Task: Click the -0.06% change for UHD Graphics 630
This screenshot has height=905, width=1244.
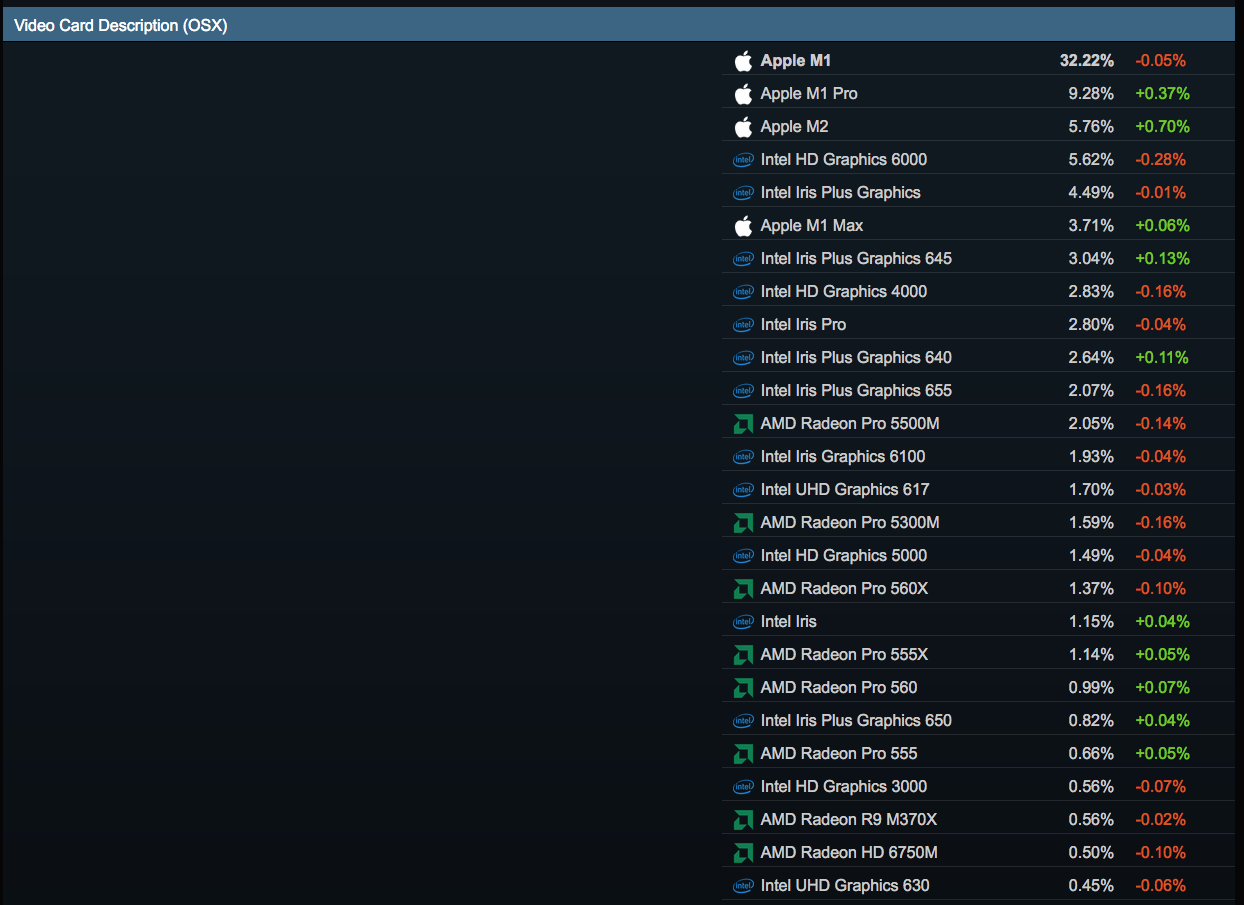Action: pyautogui.click(x=1160, y=886)
